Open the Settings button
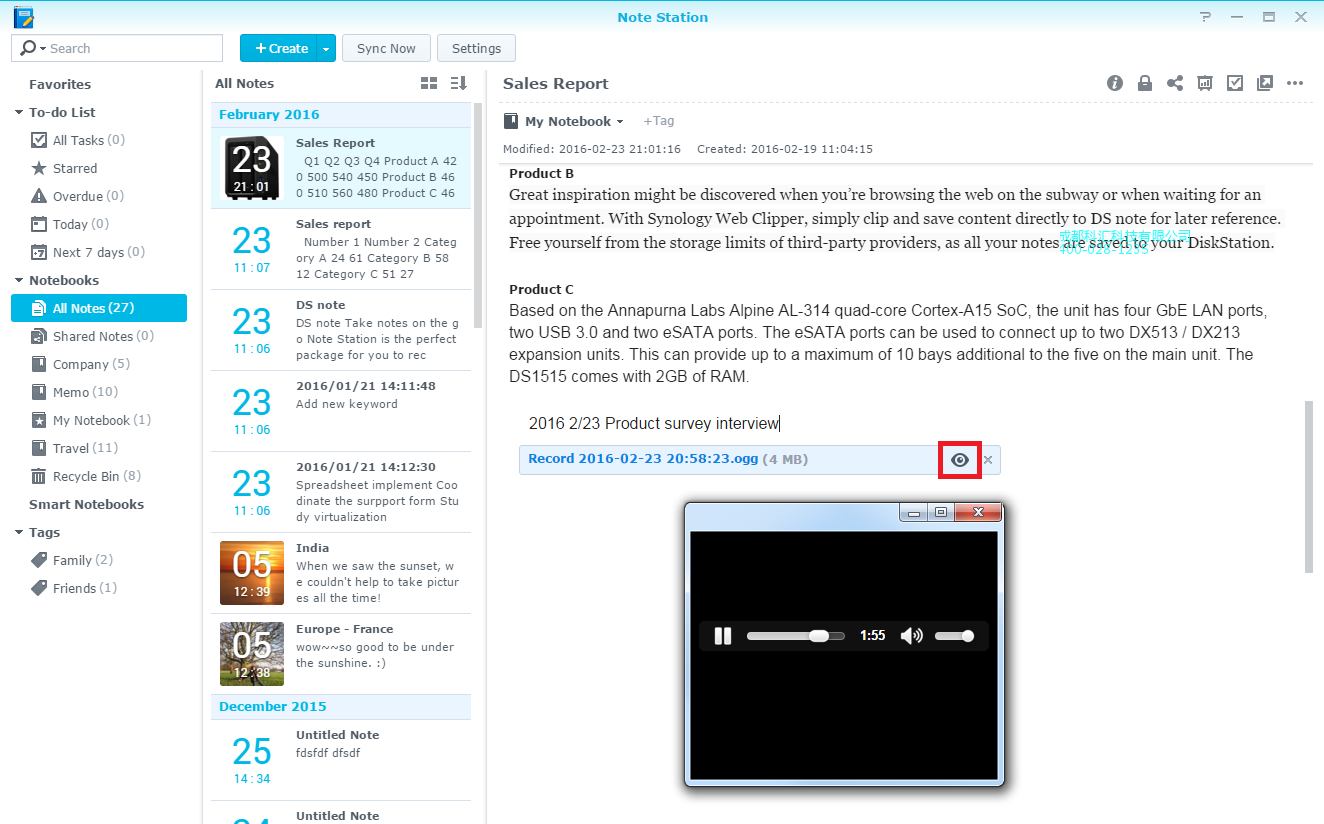The height and width of the screenshot is (824, 1324). (x=476, y=48)
